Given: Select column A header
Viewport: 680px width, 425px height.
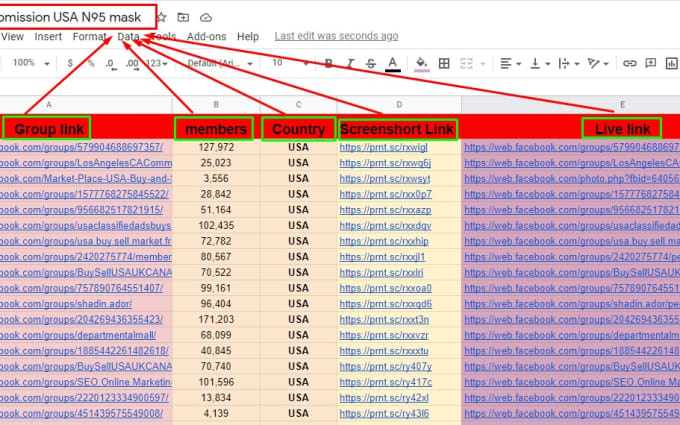Looking at the screenshot, I should (86, 105).
